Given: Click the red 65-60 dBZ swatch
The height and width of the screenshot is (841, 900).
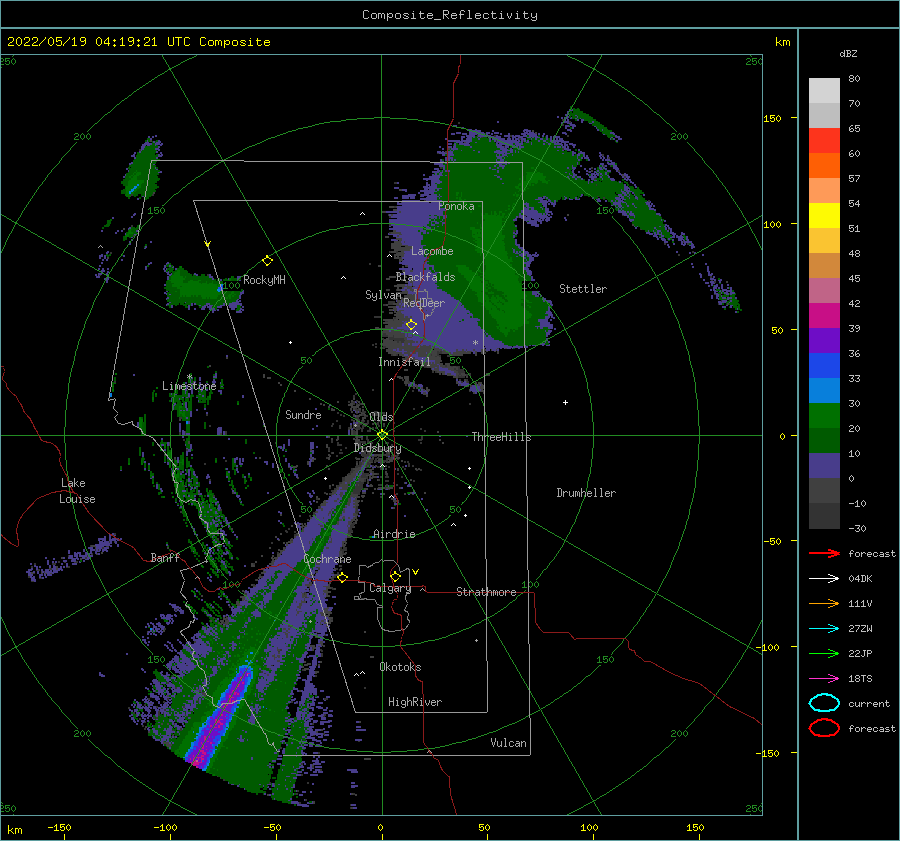Looking at the screenshot, I should tap(824, 141).
